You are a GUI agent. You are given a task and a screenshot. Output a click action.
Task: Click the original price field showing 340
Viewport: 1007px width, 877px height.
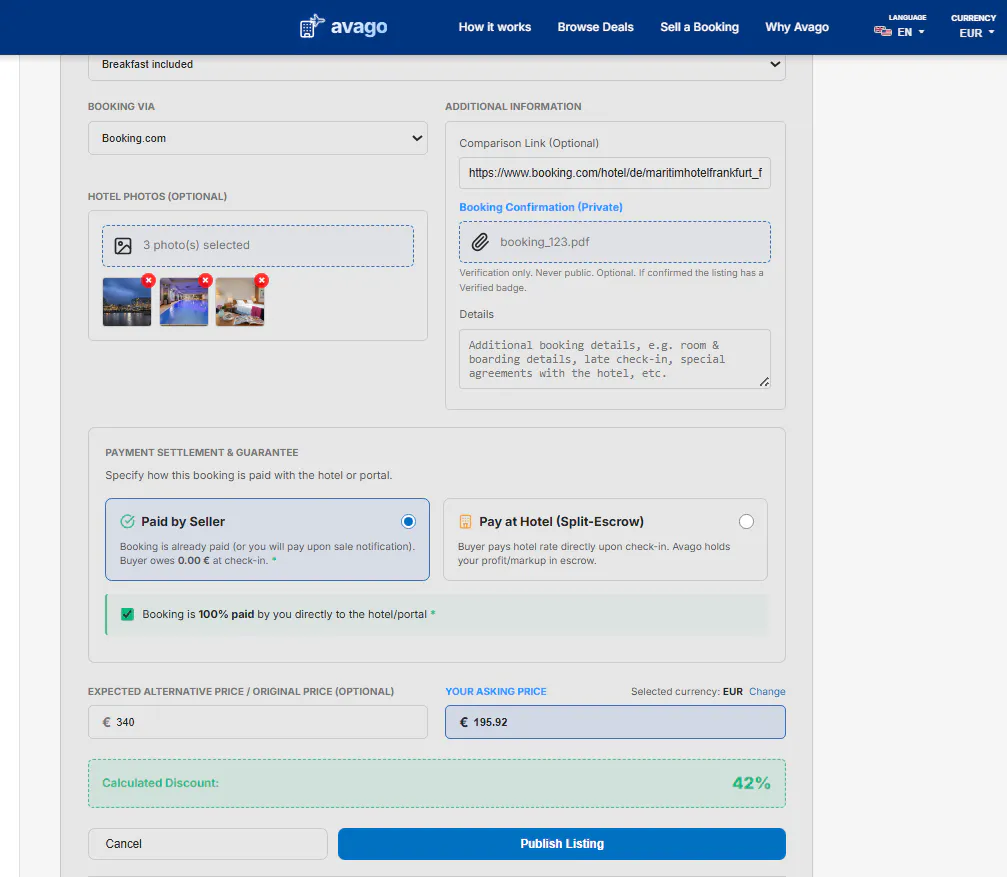click(258, 722)
